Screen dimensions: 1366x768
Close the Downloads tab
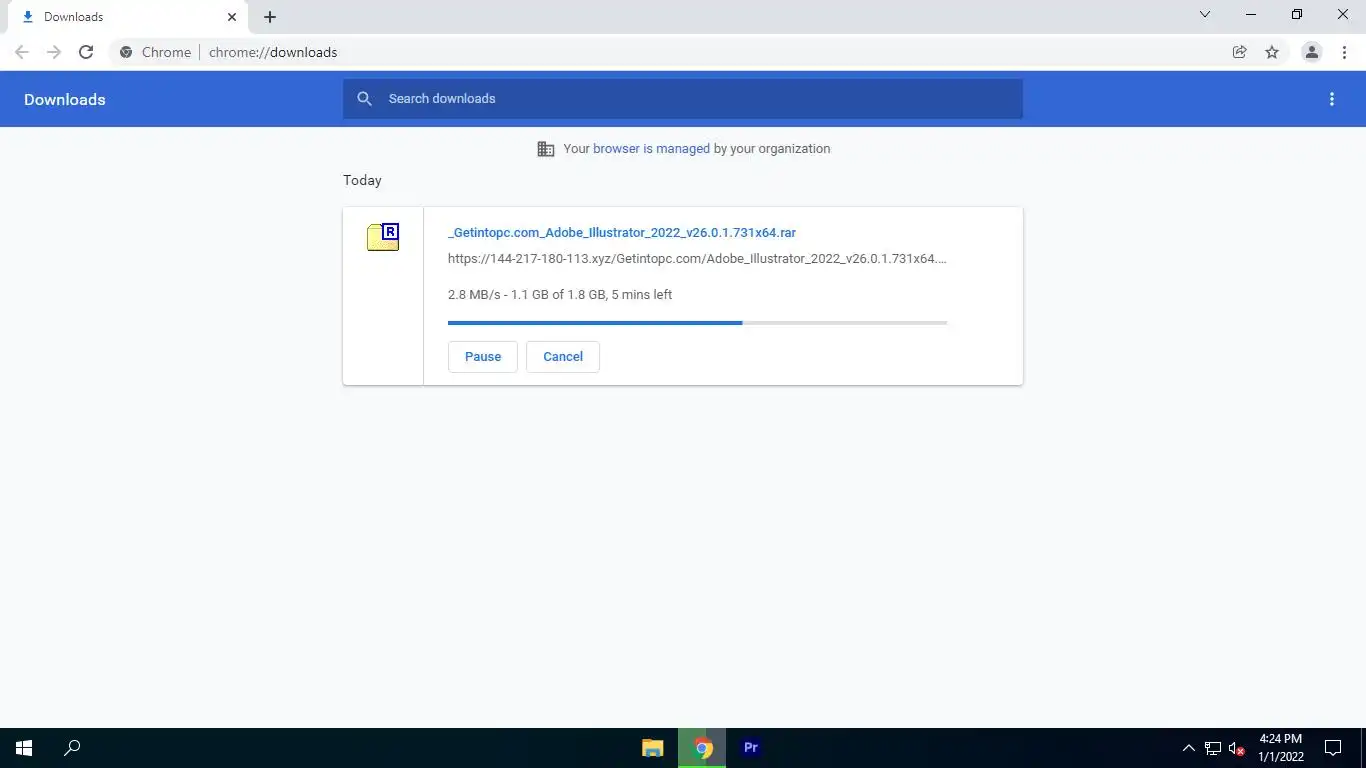pos(232,17)
